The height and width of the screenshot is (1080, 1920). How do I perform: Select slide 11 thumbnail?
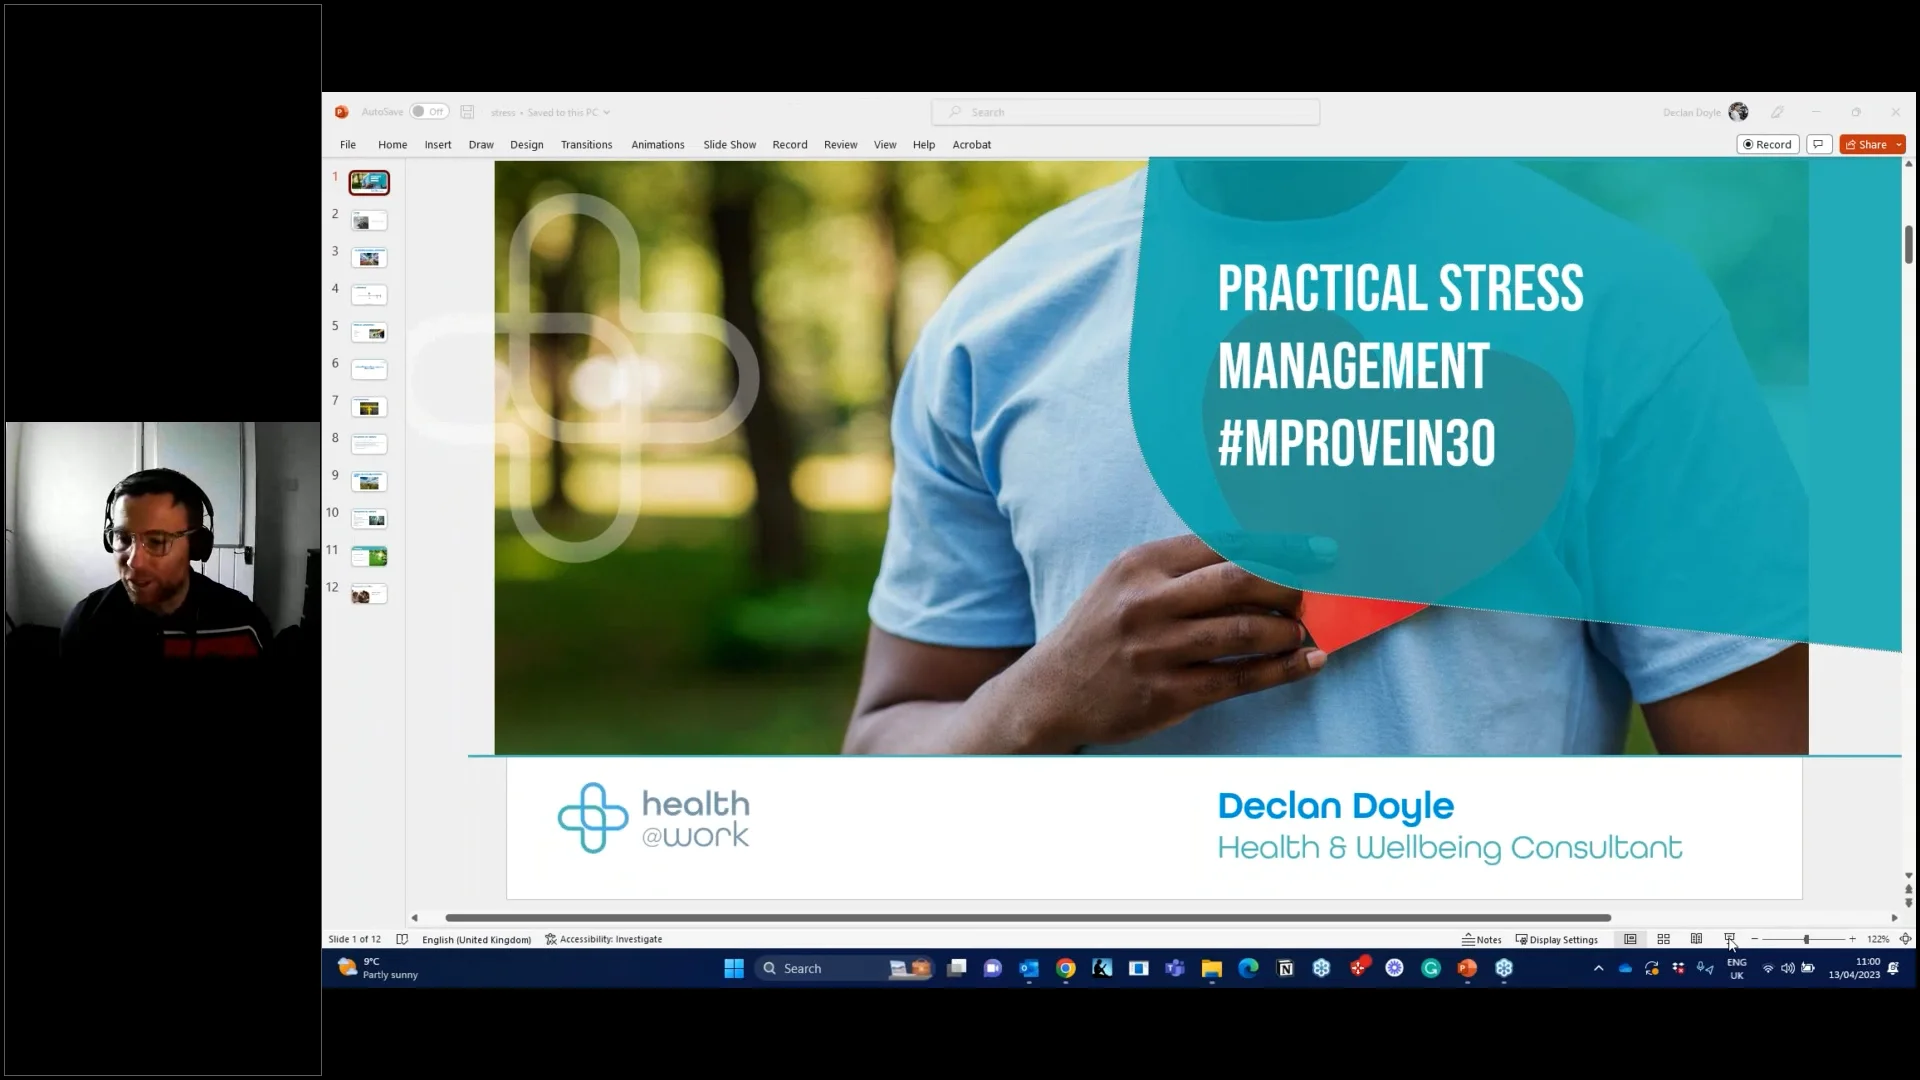[x=369, y=556]
